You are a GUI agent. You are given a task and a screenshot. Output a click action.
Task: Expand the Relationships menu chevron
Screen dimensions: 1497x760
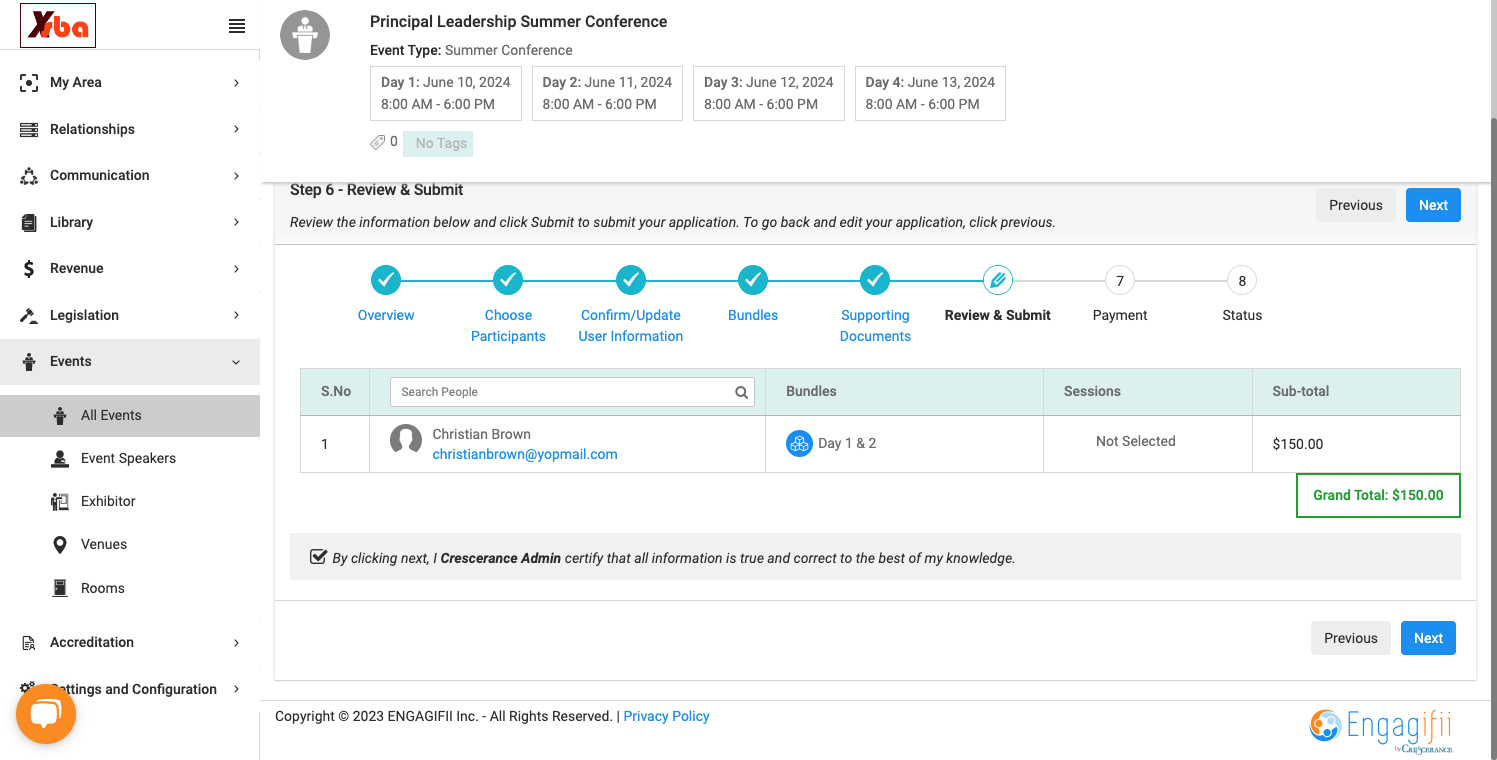[237, 129]
